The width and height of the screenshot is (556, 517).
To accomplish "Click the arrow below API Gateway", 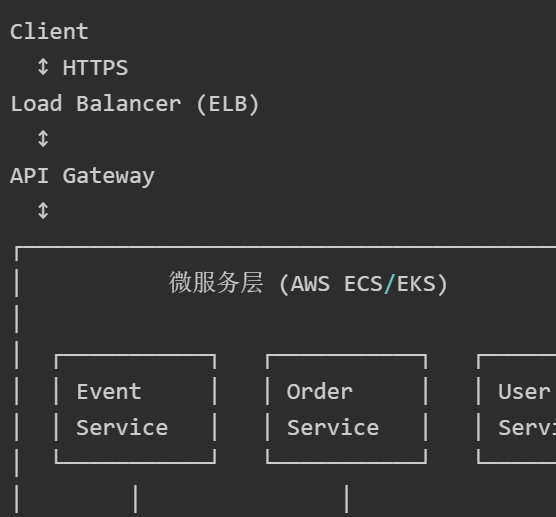I will [x=43, y=211].
